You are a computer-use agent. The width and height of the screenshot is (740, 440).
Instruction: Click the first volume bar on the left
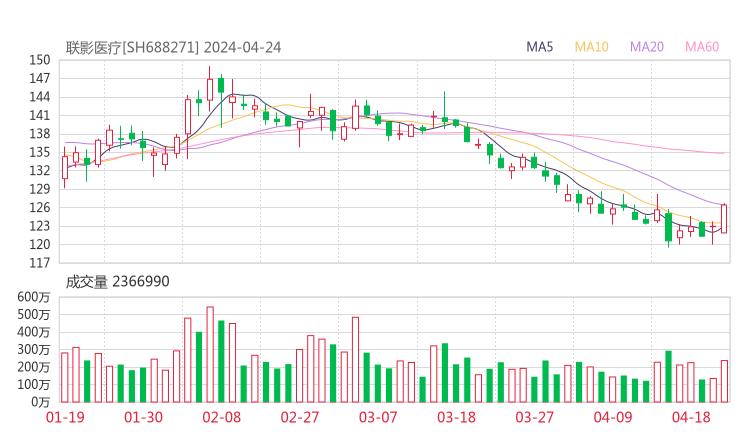tap(65, 377)
